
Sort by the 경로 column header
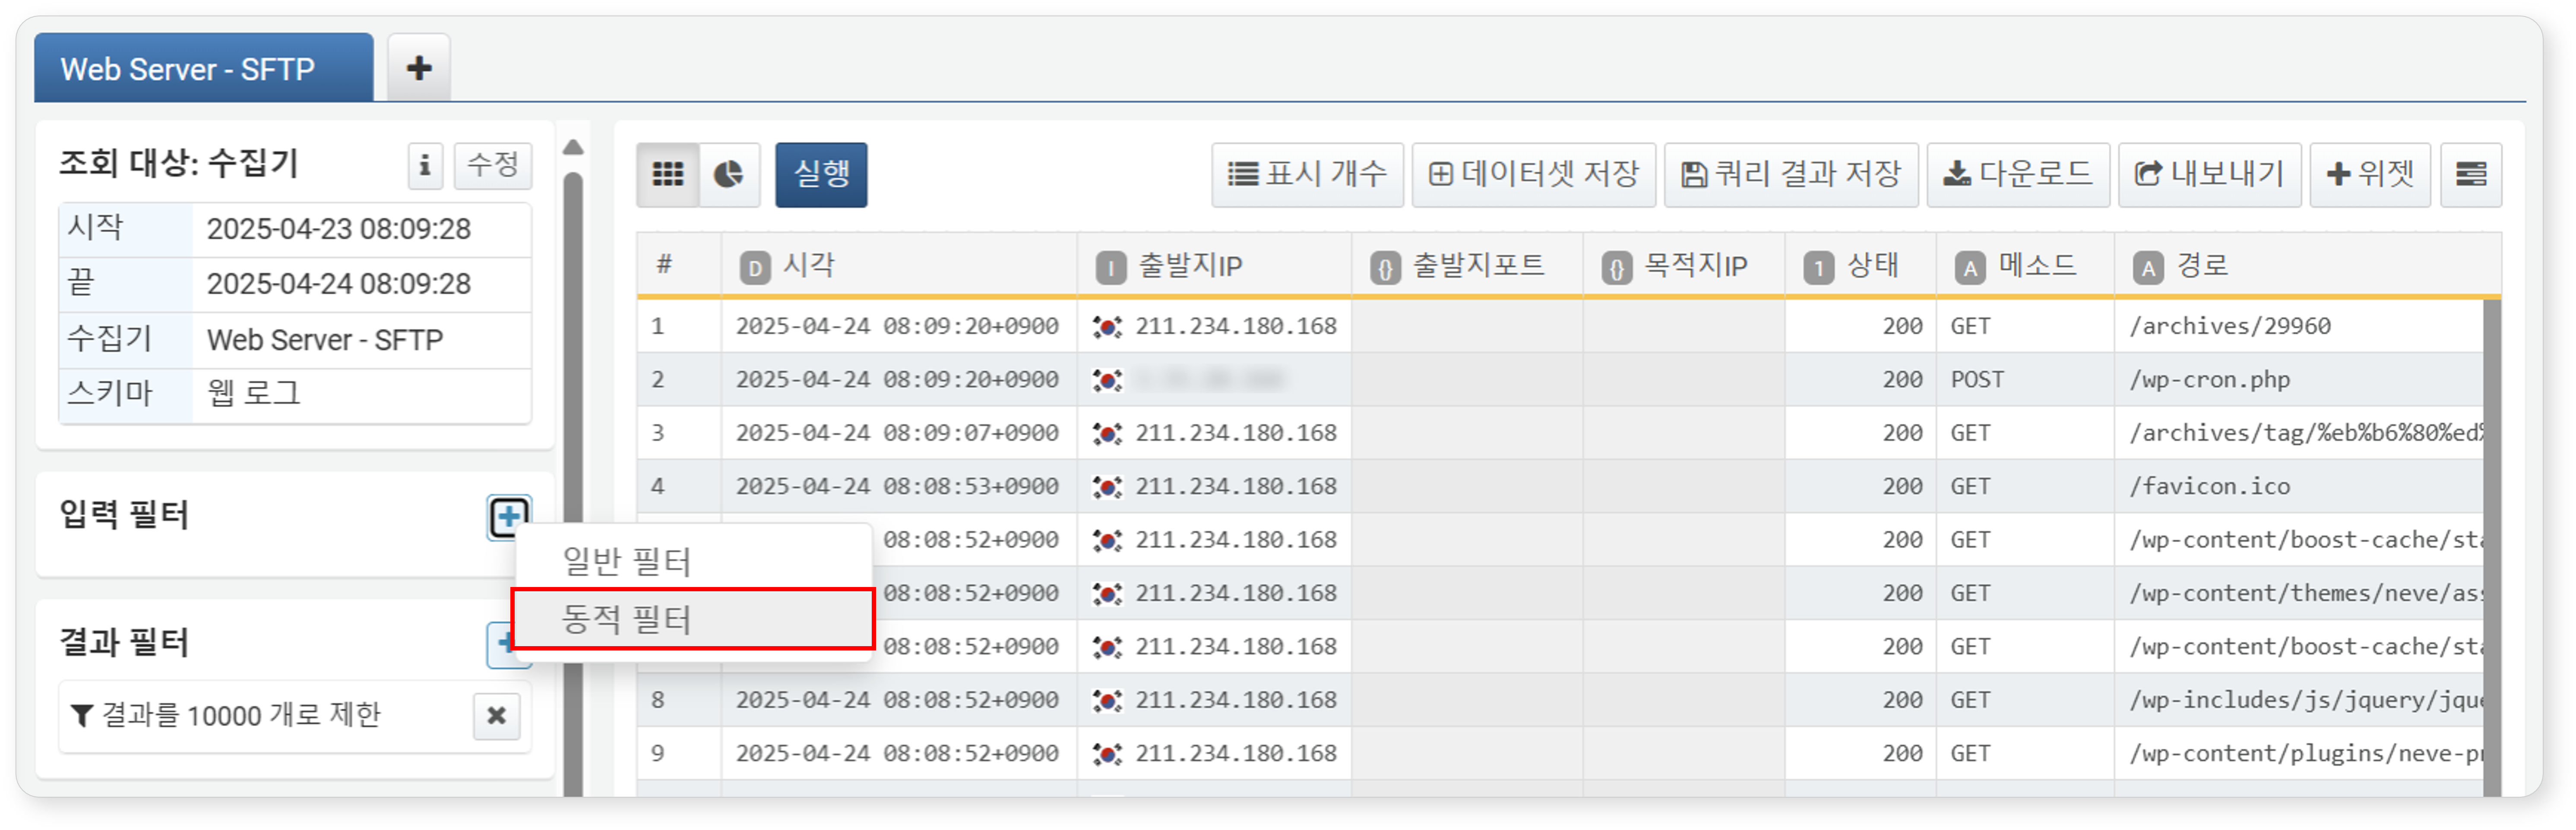[x=2307, y=266]
